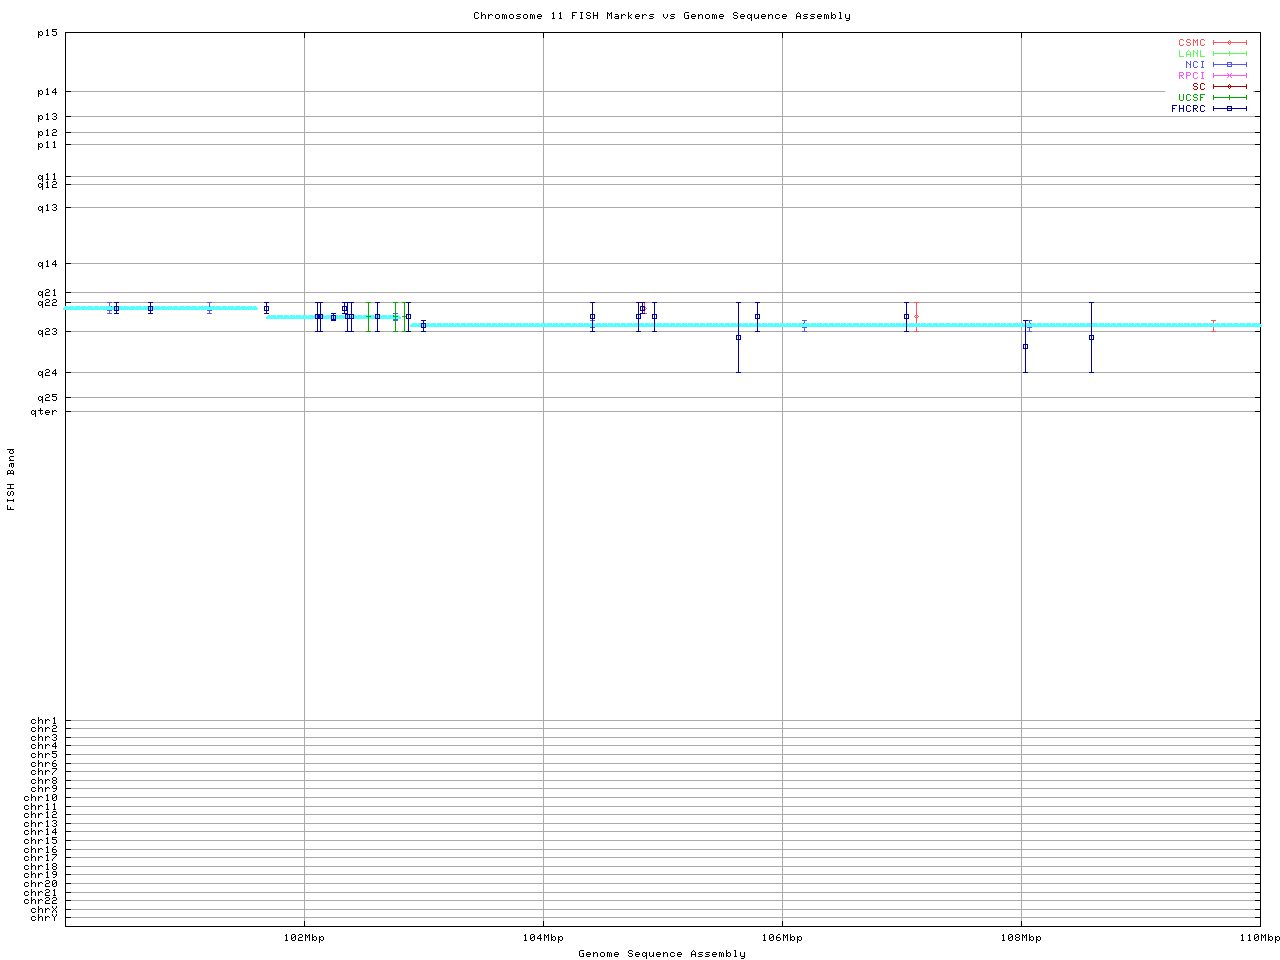Click the p15 band label
The width and height of the screenshot is (1280, 960).
click(x=47, y=33)
